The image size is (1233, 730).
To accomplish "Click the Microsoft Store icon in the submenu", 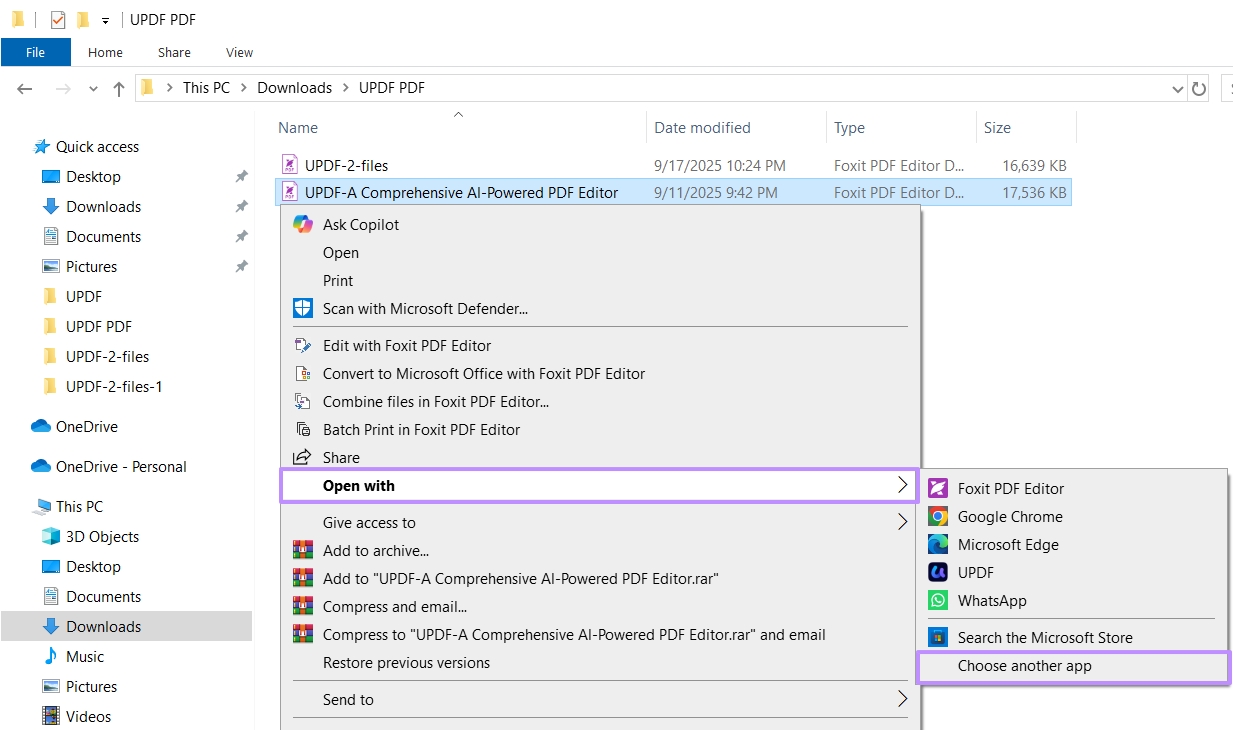I will pyautogui.click(x=940, y=637).
